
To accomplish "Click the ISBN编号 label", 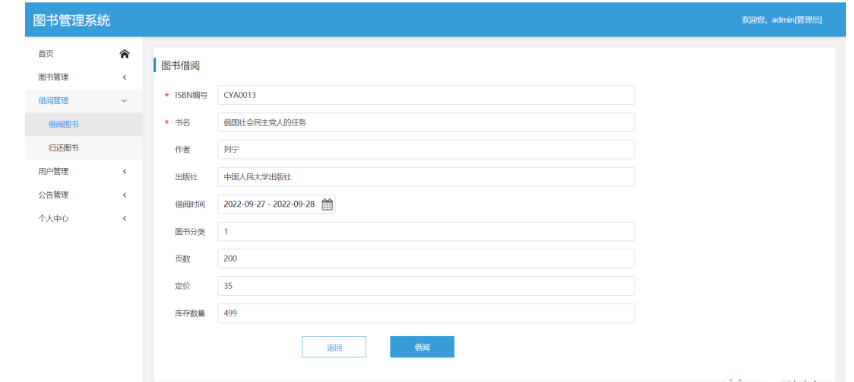I will pos(191,95).
